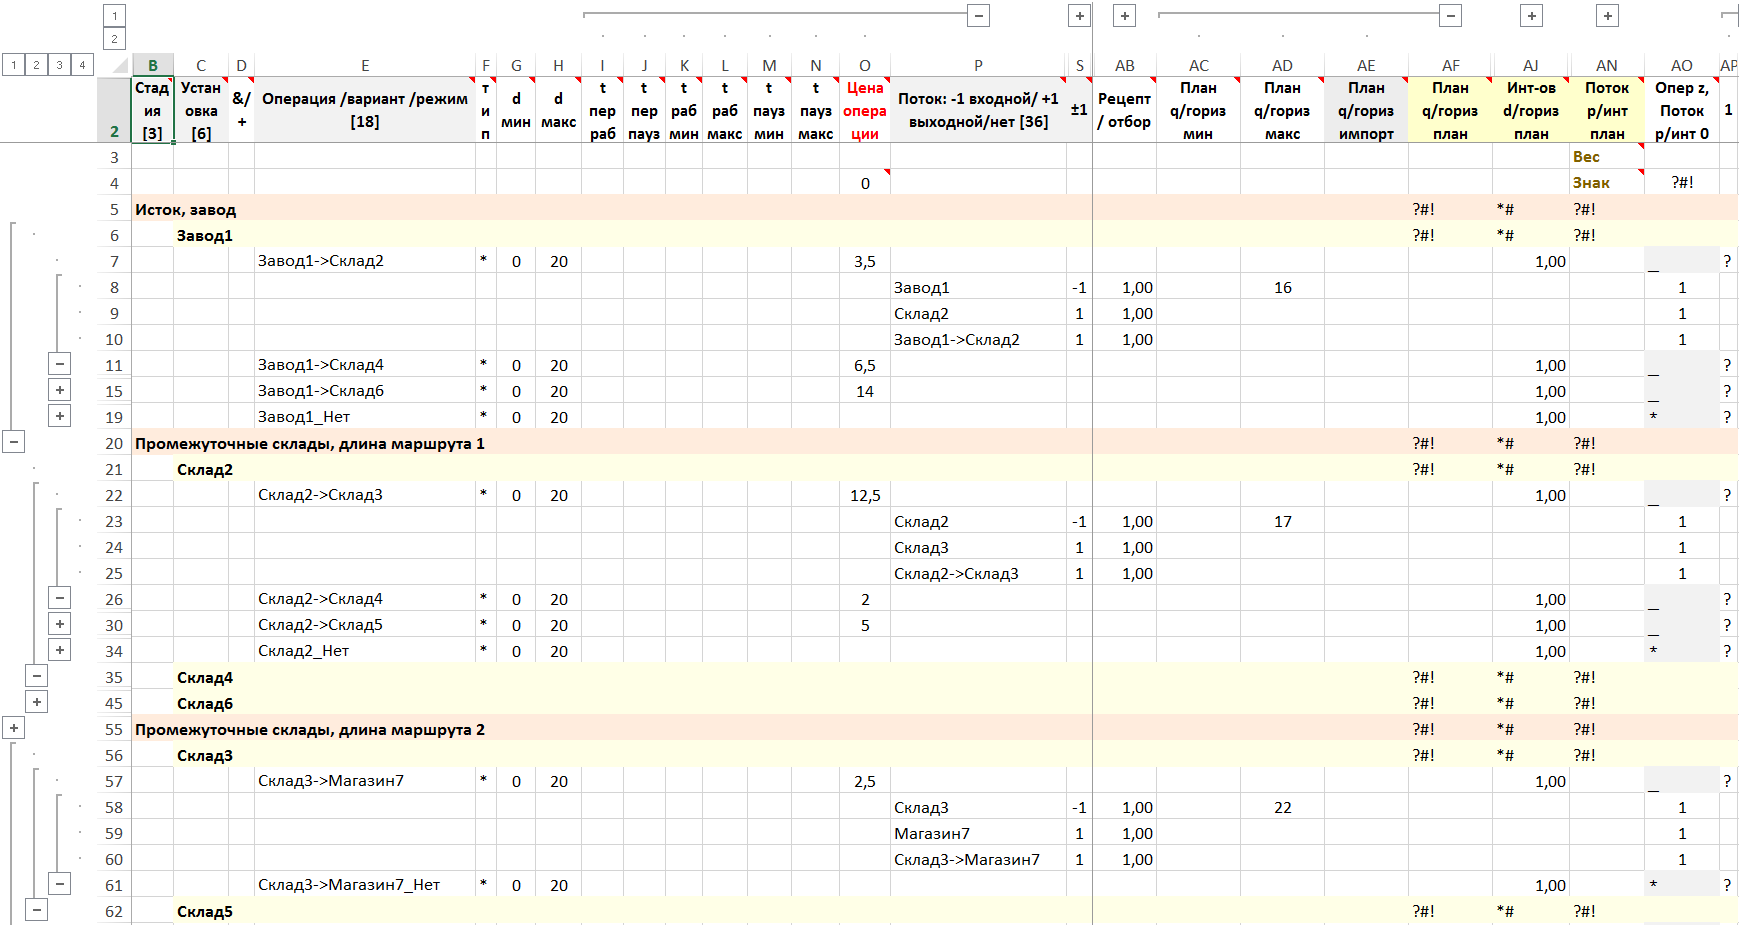Select the red 'Цена операции' header cell
The image size is (1739, 929).
click(x=864, y=110)
